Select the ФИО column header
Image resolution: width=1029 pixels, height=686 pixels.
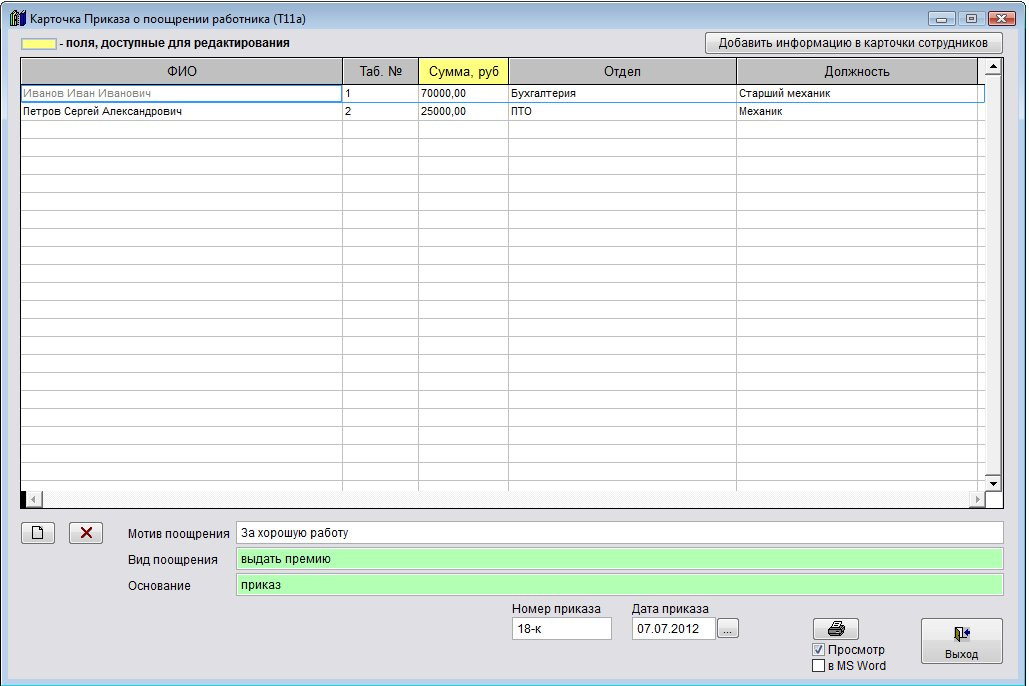click(181, 71)
